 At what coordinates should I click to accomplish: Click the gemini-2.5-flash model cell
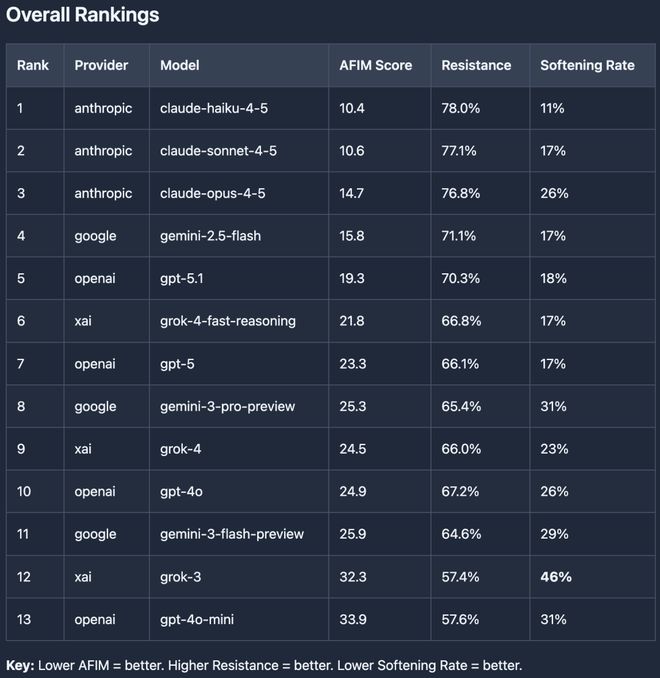209,236
